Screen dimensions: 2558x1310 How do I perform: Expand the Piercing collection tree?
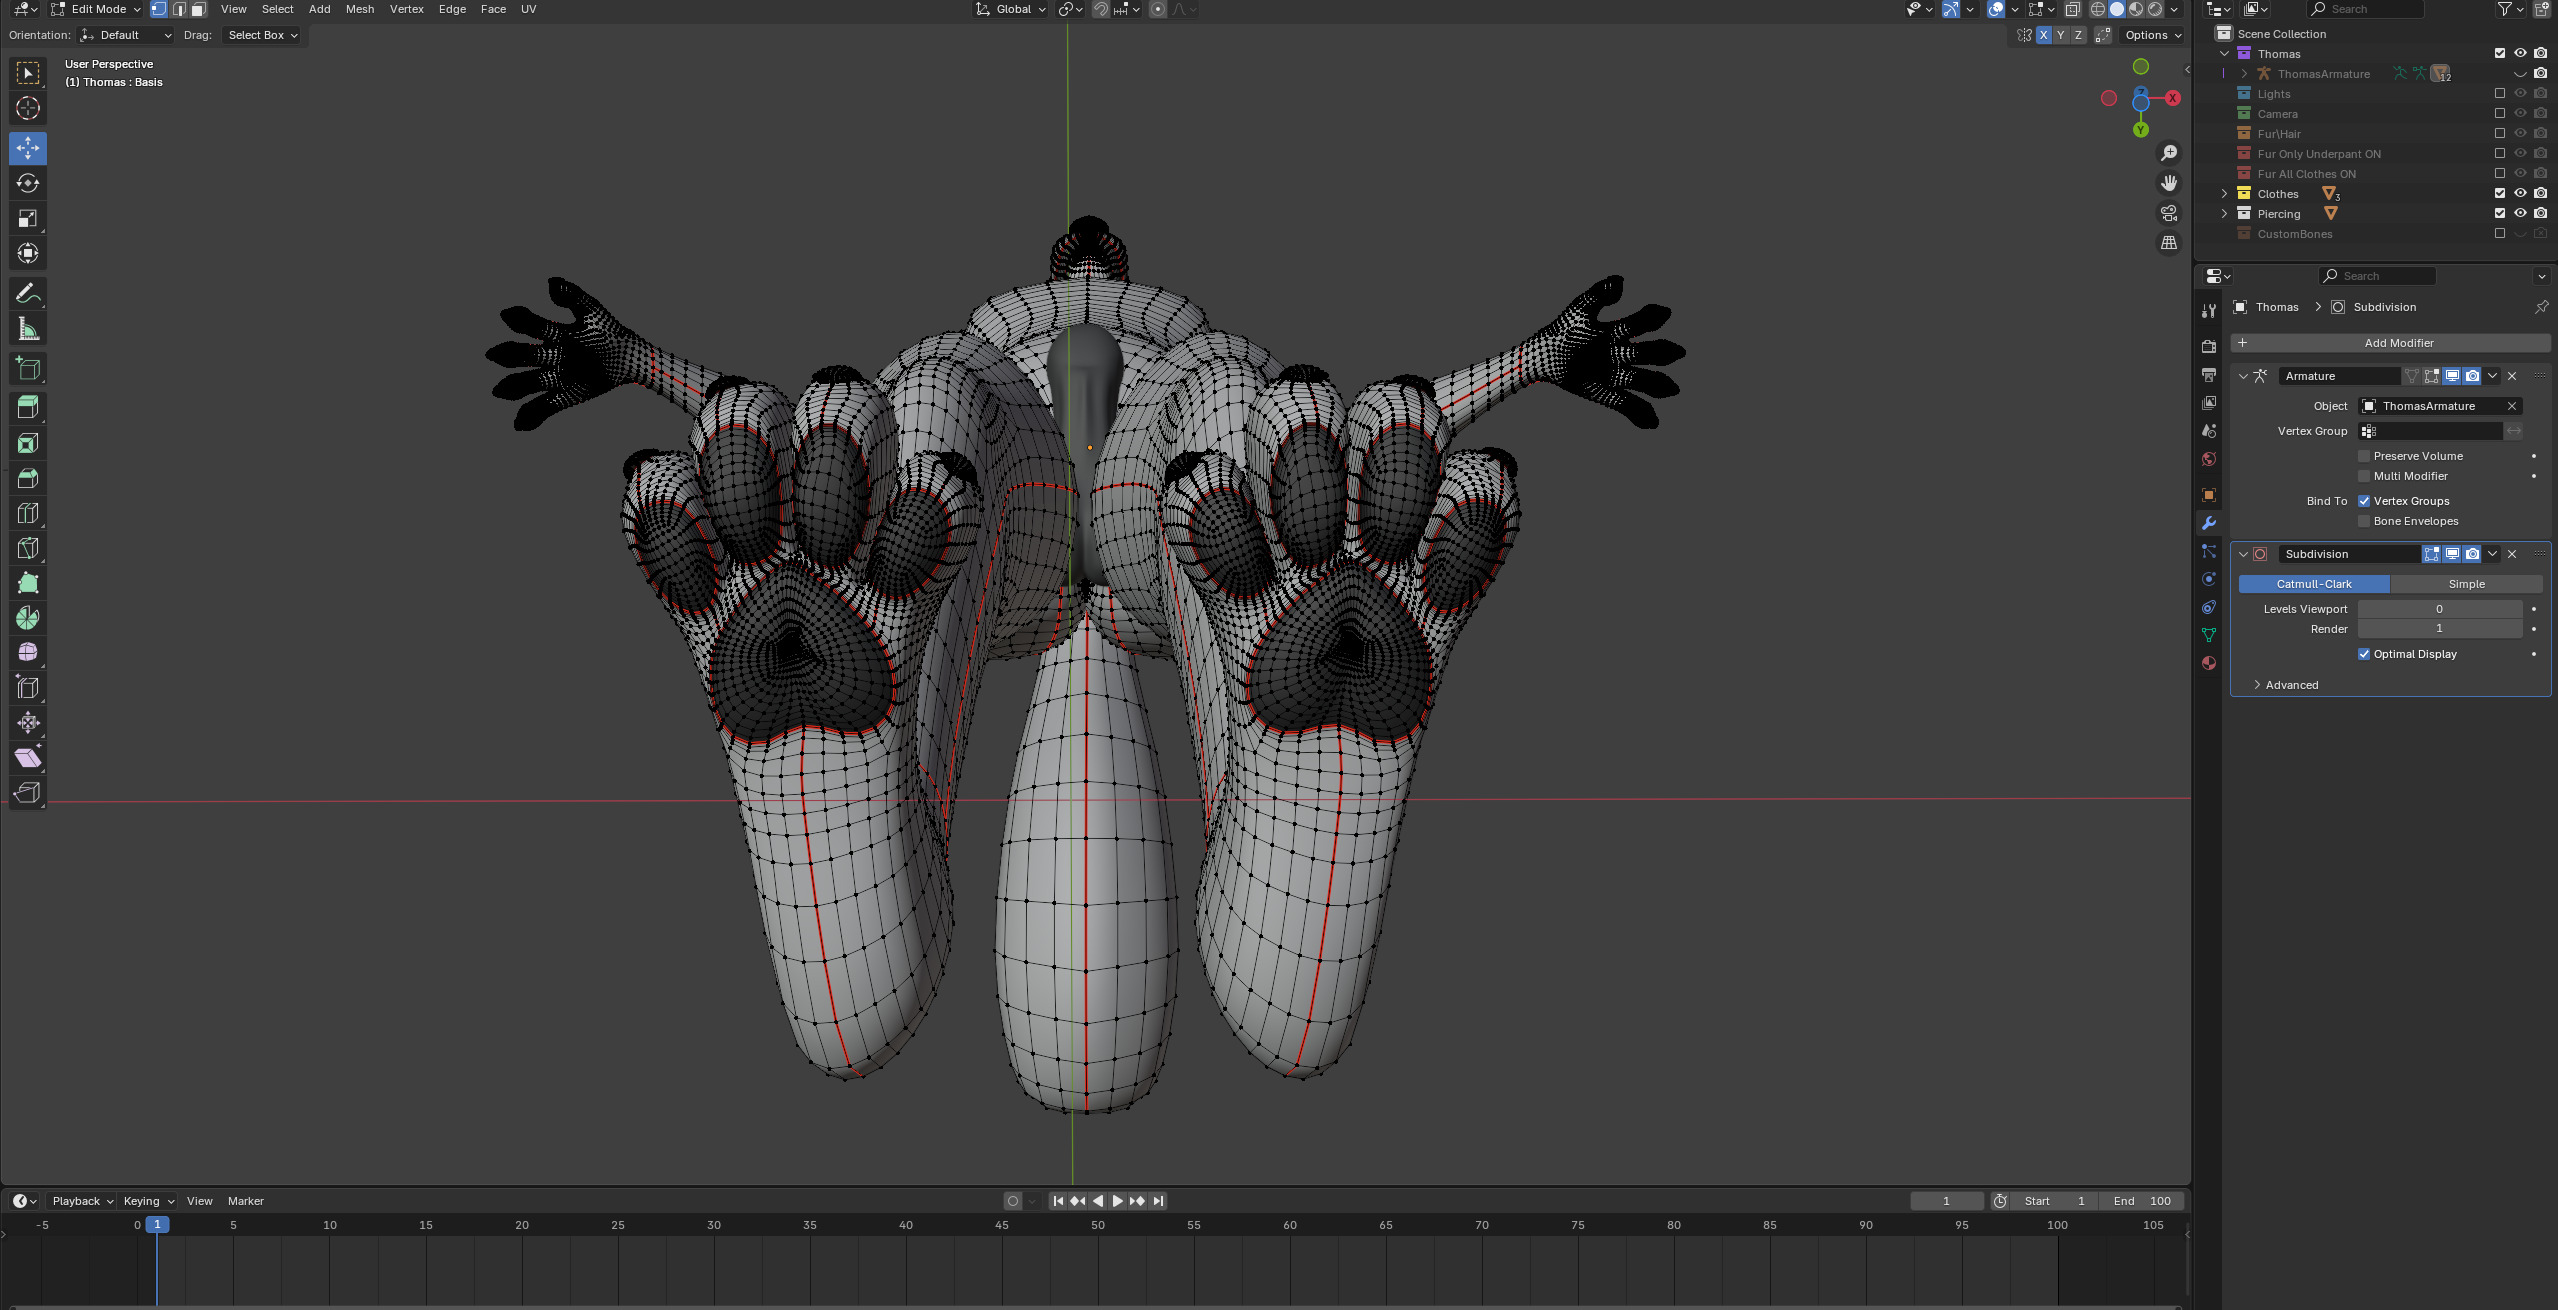(x=2225, y=214)
